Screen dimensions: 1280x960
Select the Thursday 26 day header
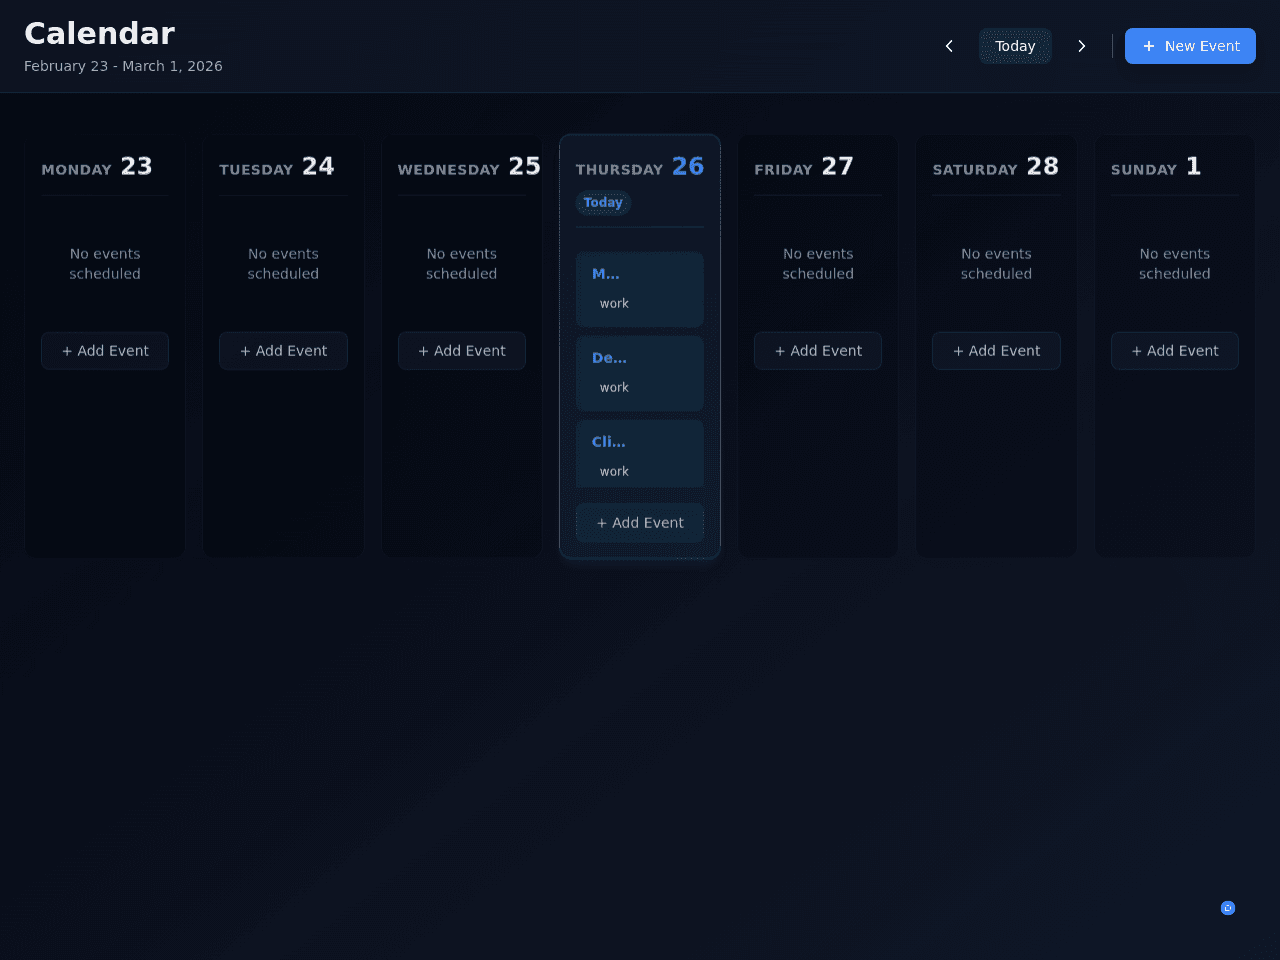[640, 167]
